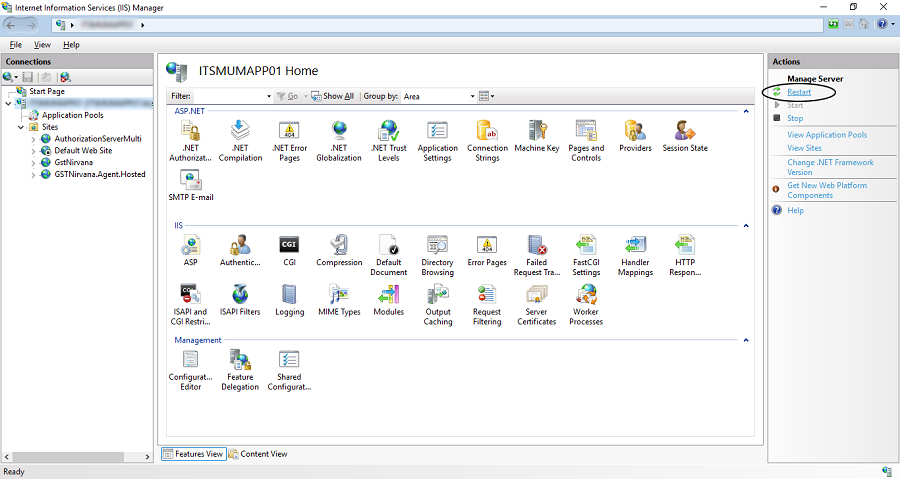Click the Restart server link
Image resolution: width=900 pixels, height=479 pixels.
(798, 92)
